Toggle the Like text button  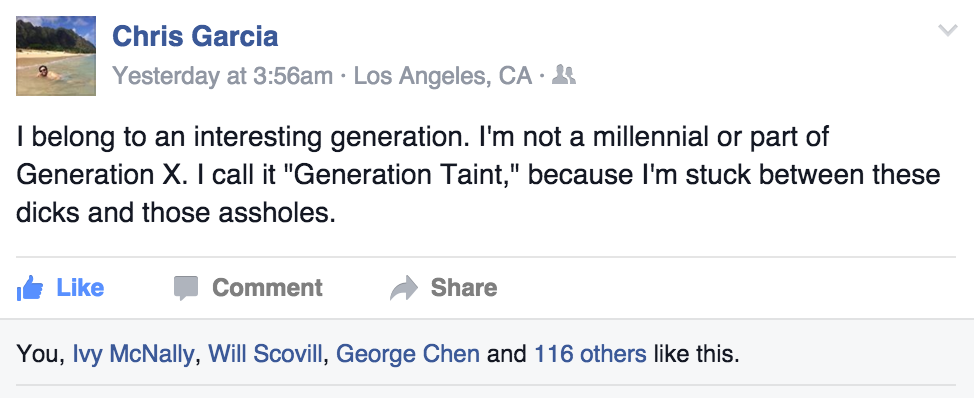point(80,287)
